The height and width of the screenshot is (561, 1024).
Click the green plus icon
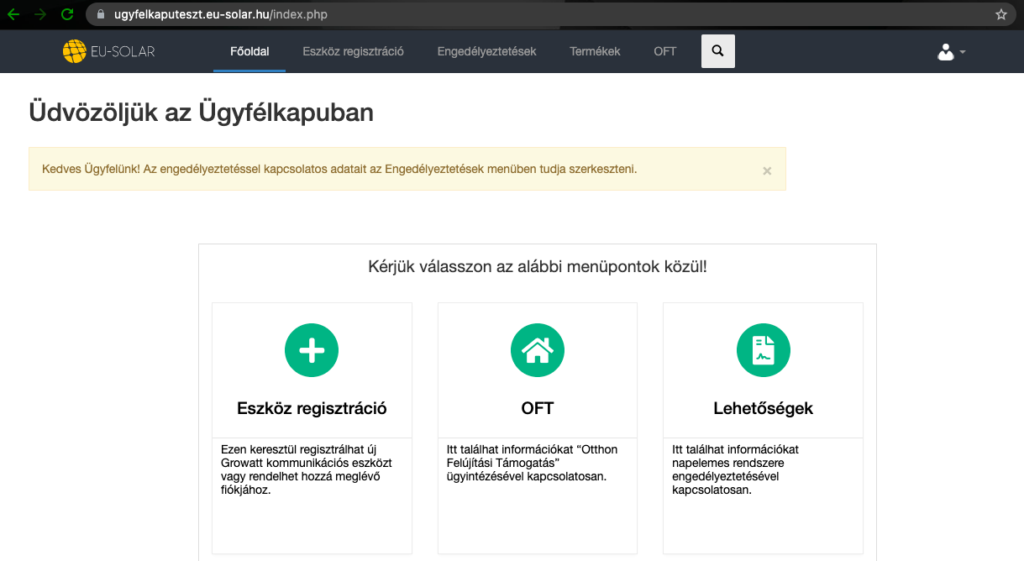(x=312, y=350)
